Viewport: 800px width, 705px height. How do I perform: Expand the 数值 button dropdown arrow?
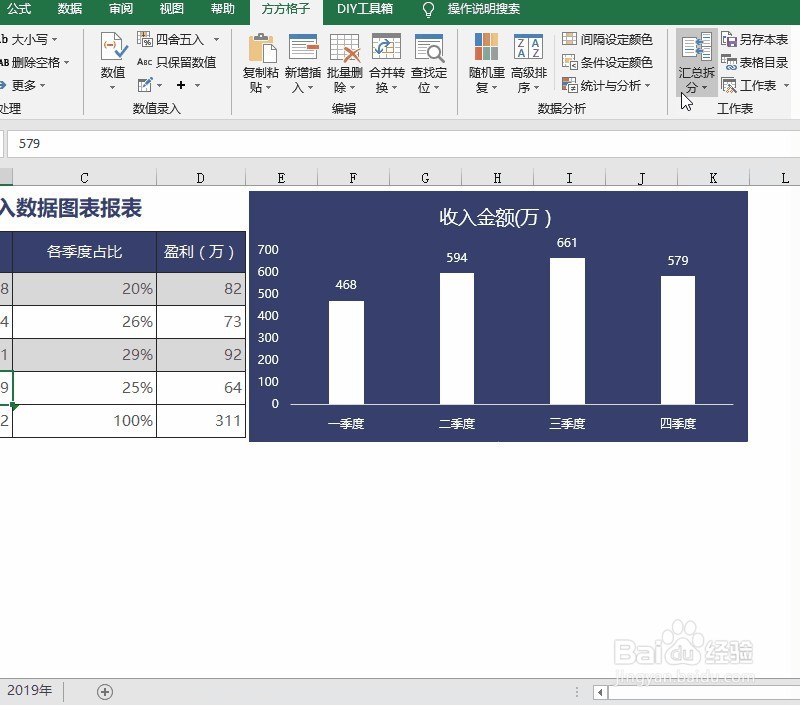coord(113,88)
